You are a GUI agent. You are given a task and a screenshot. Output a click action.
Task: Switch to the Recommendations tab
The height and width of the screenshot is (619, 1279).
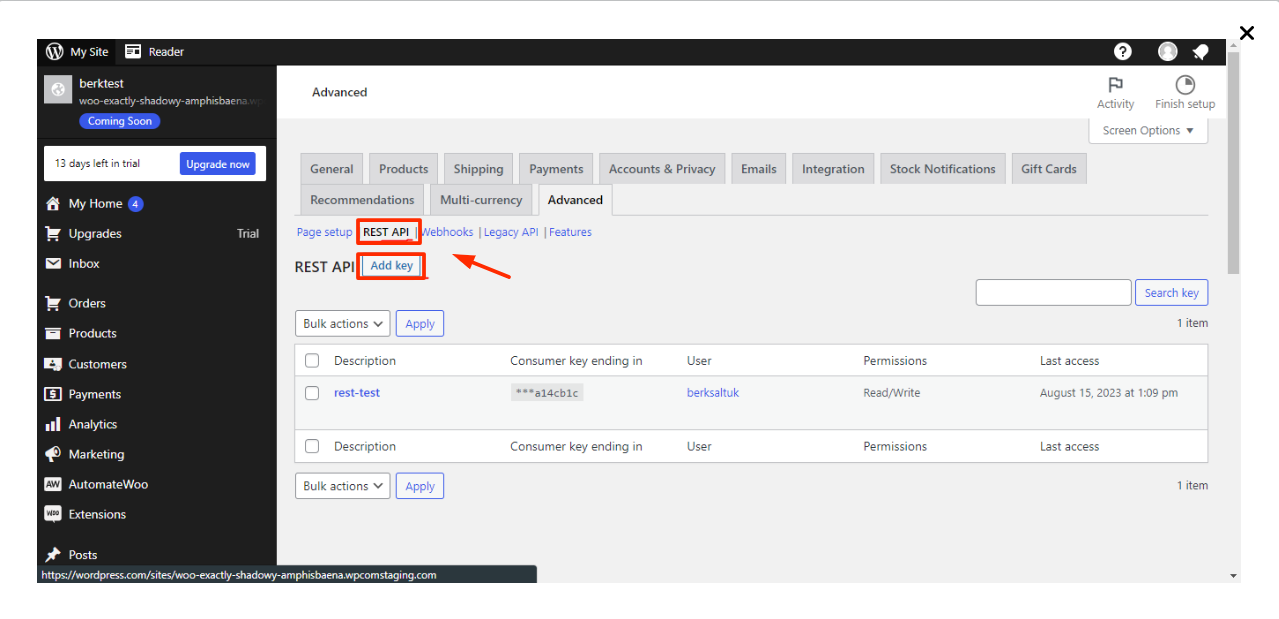point(362,200)
